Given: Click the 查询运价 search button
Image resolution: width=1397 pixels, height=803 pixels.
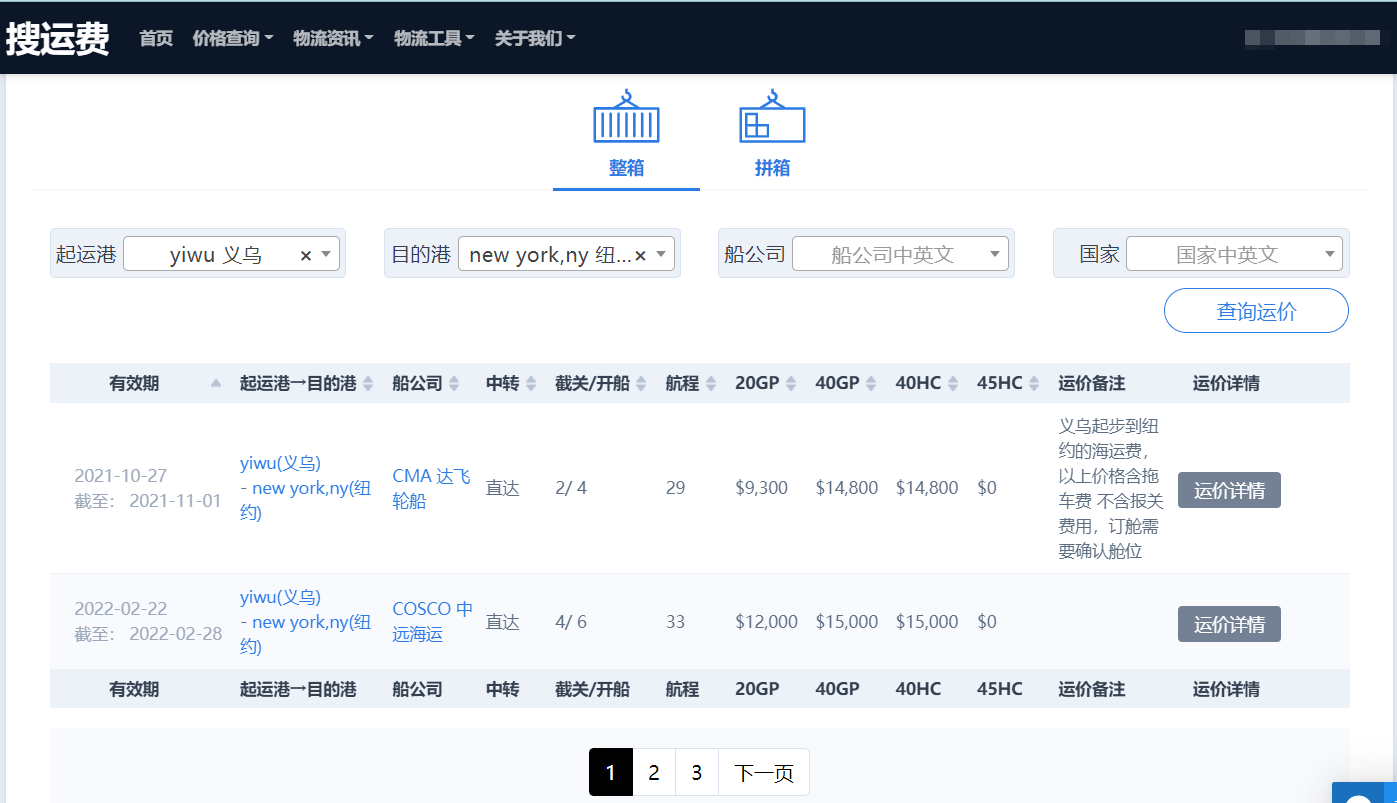Looking at the screenshot, I should click(x=1256, y=311).
